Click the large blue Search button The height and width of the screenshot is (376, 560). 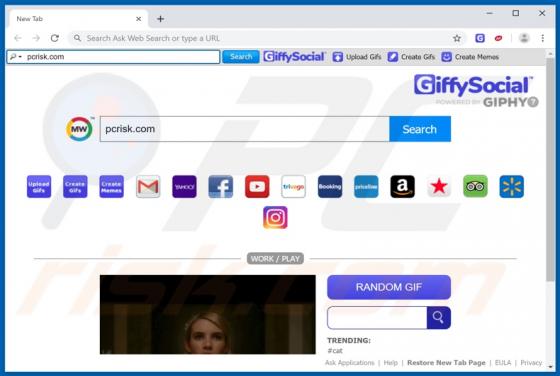click(x=420, y=129)
